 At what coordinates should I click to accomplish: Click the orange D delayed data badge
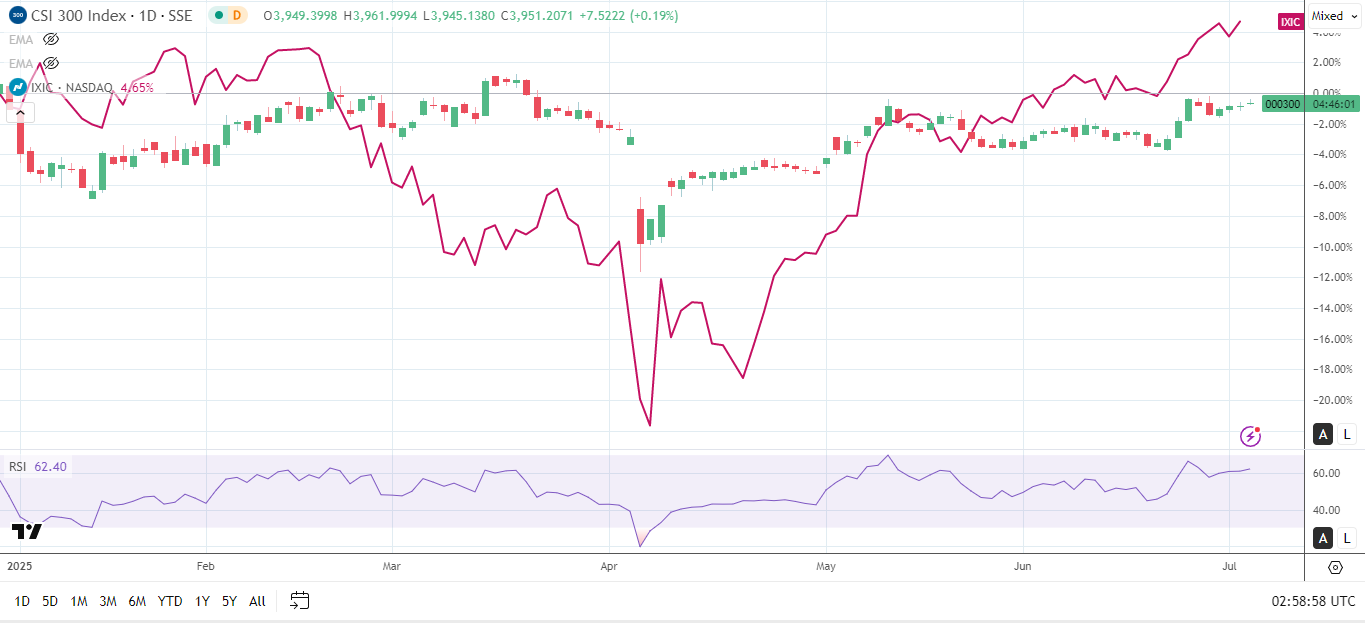pos(236,16)
